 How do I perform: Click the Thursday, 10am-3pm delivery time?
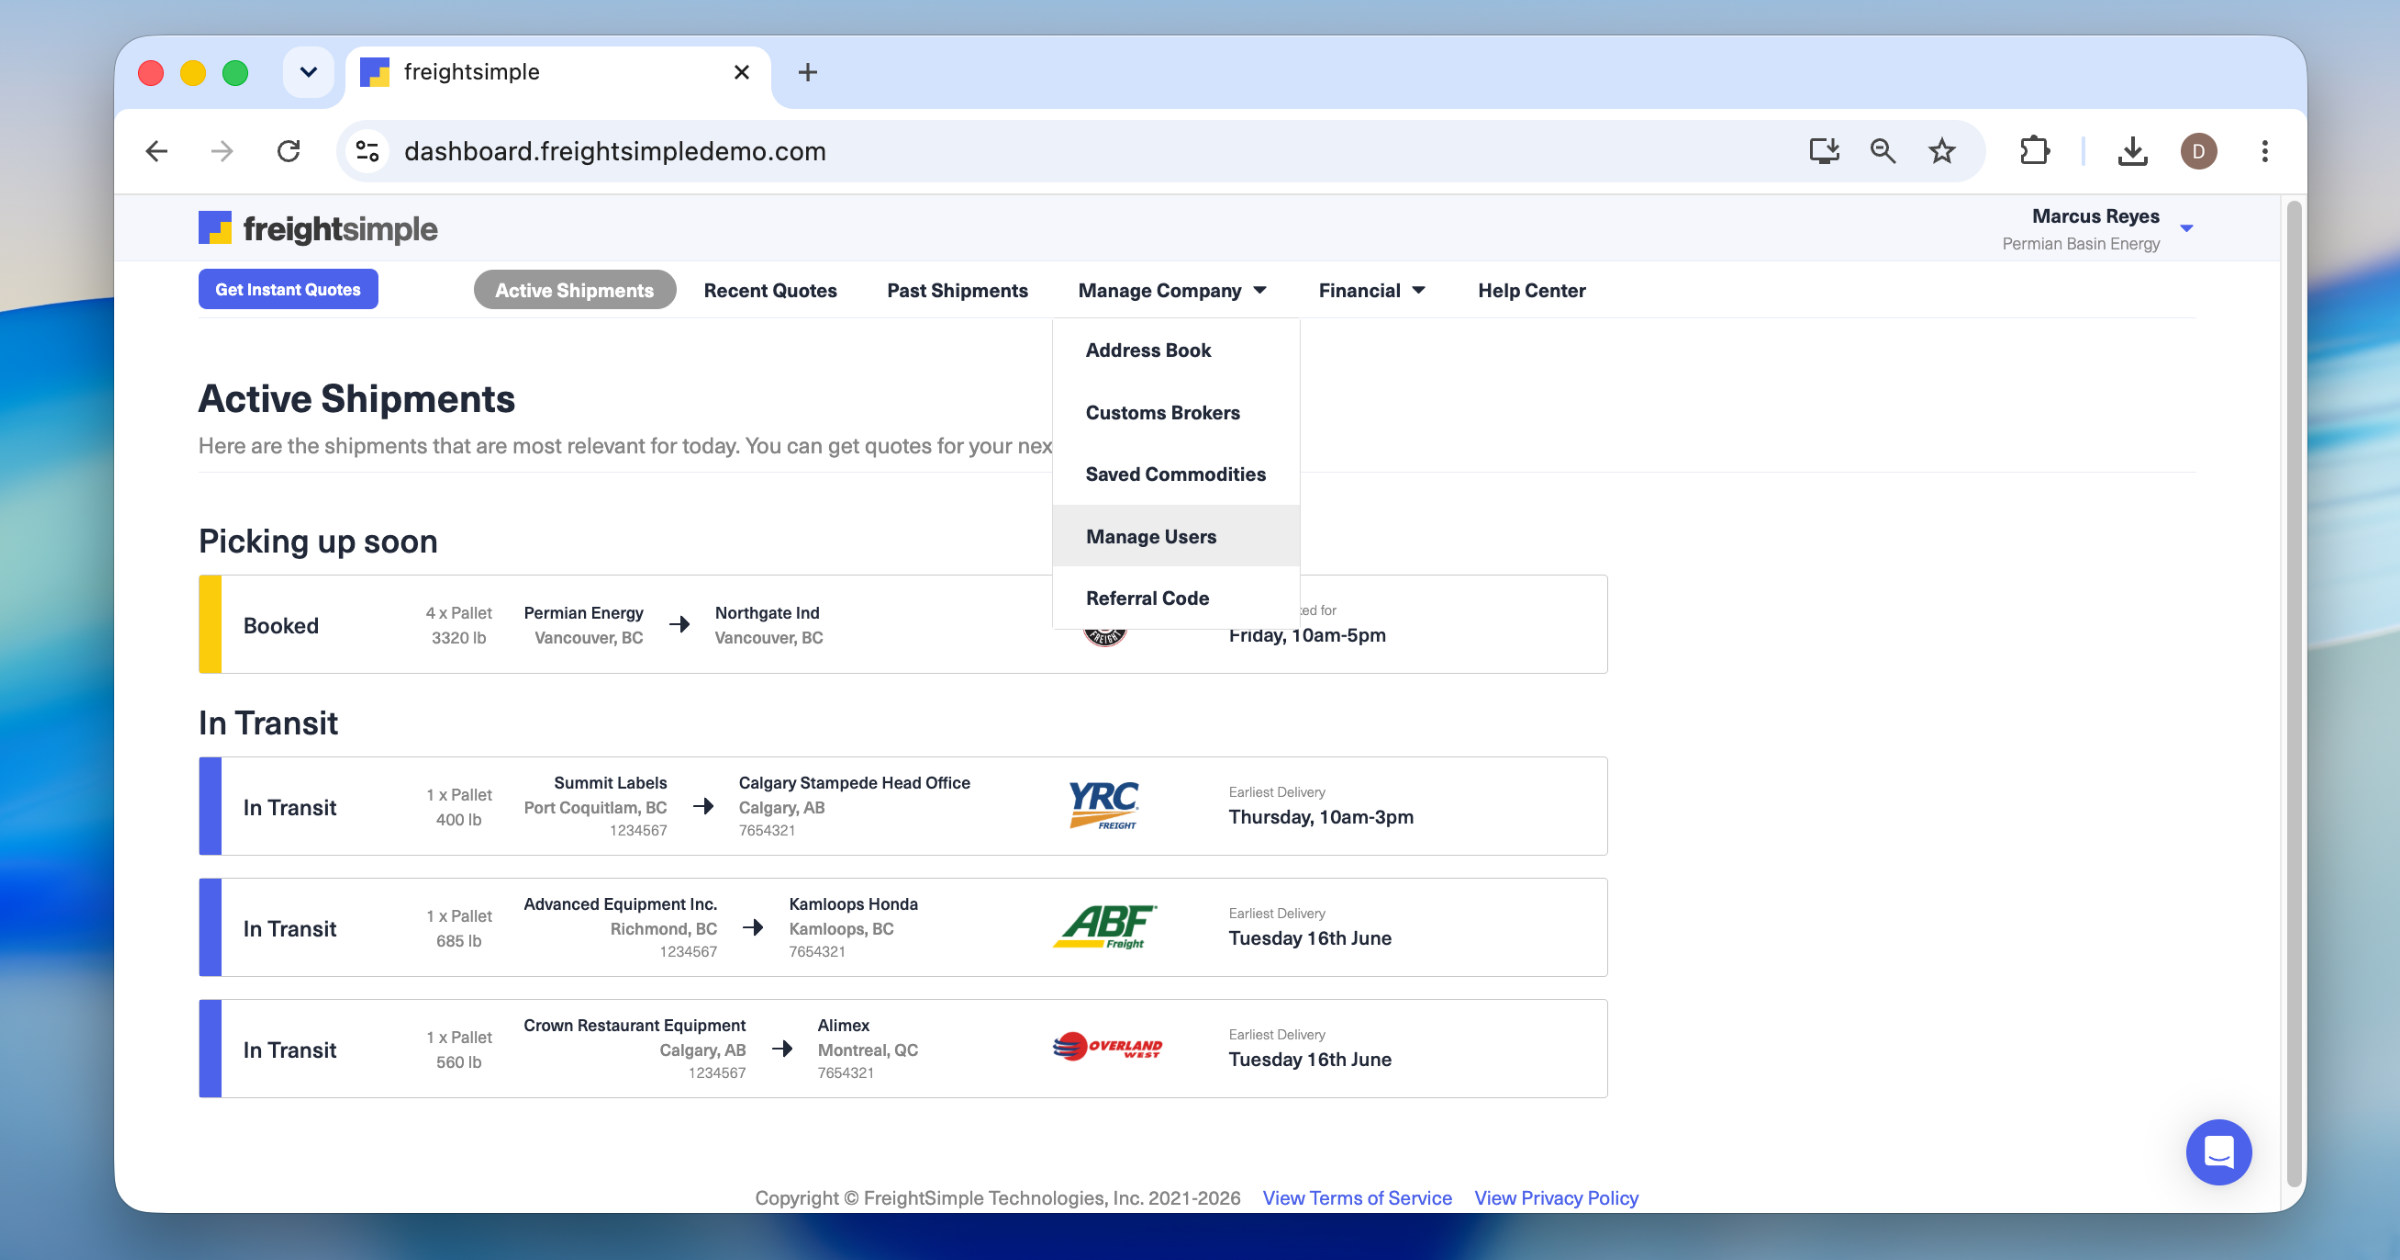click(x=1321, y=817)
